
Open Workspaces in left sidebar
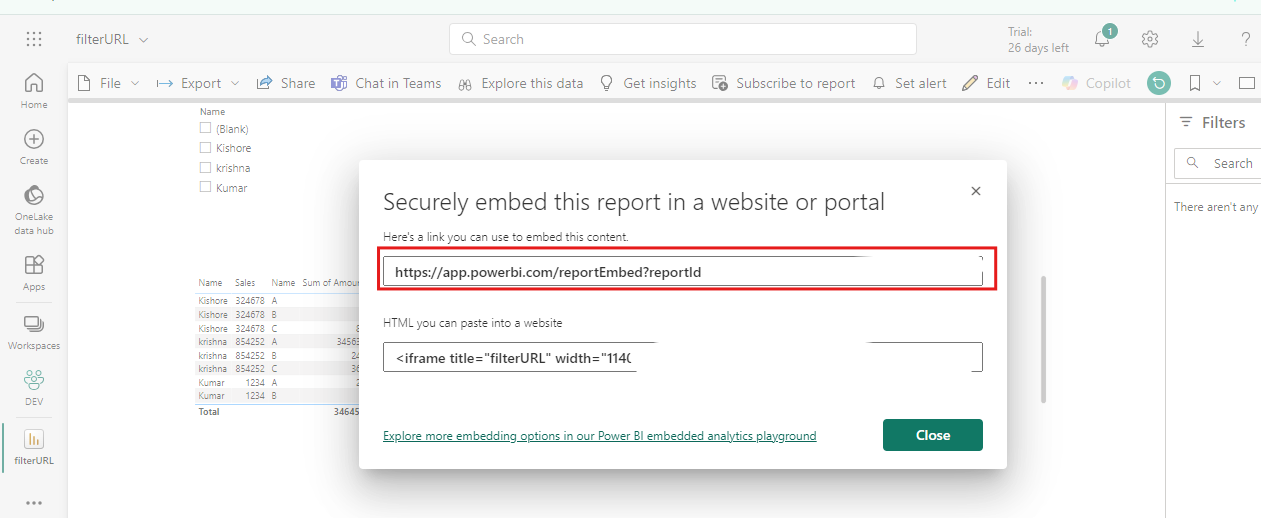(x=34, y=332)
